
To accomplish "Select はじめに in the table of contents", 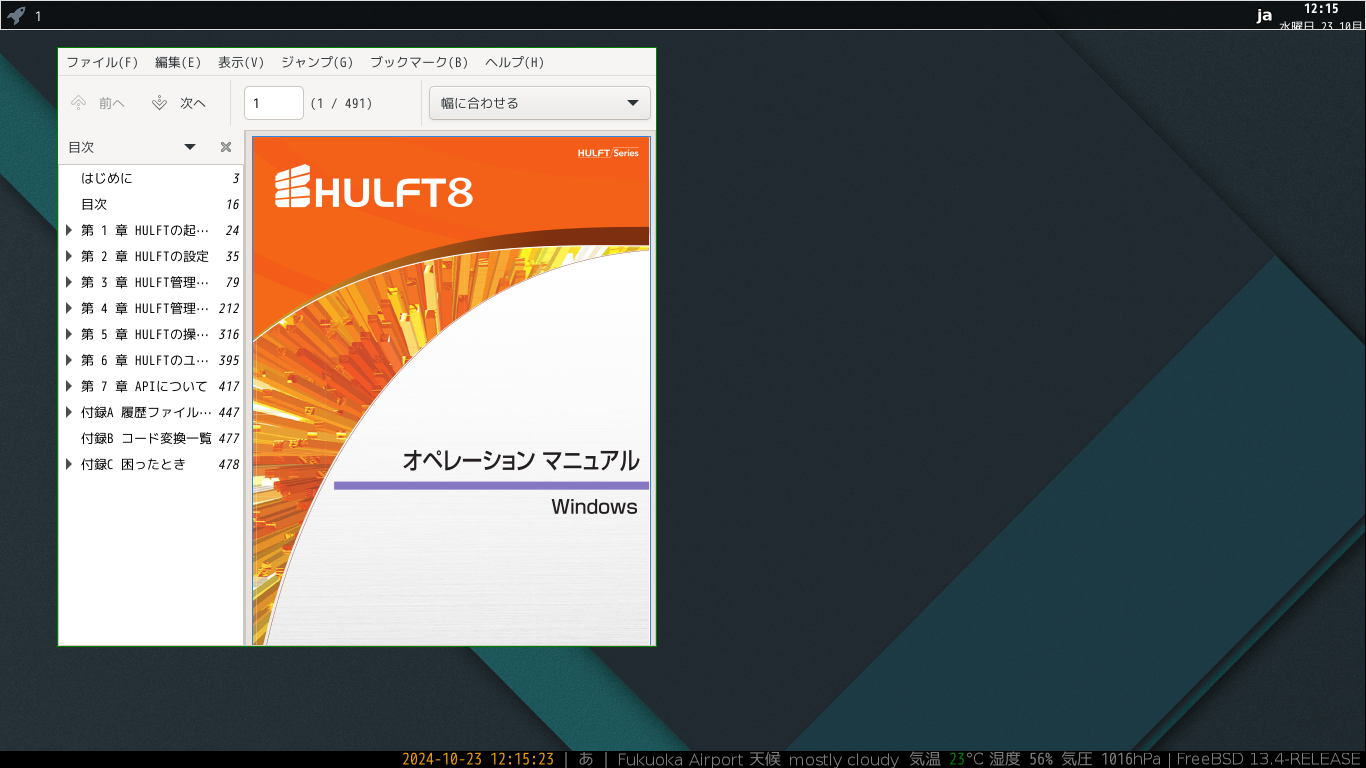I will click(x=151, y=178).
